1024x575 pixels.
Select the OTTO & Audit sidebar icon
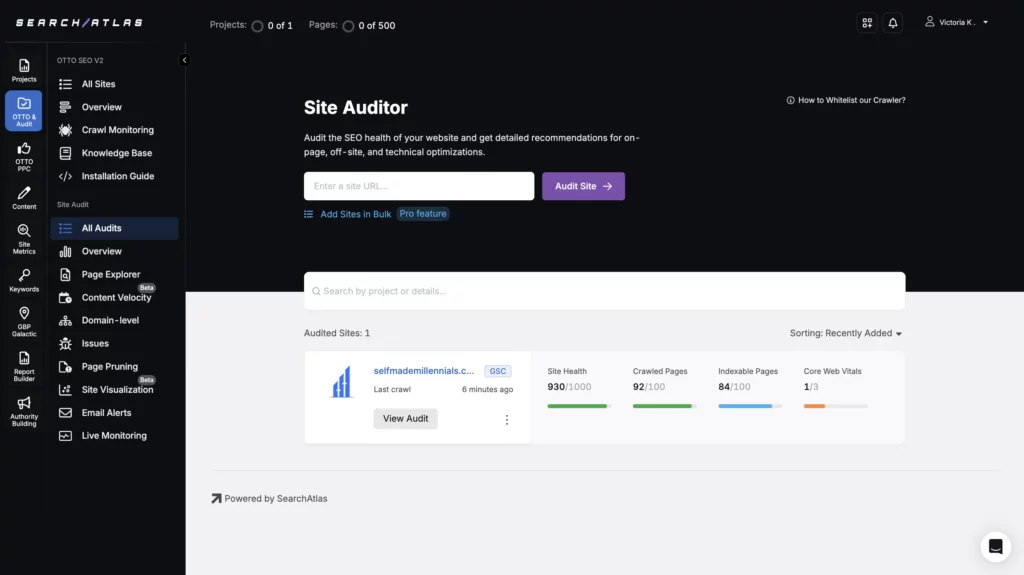(24, 111)
